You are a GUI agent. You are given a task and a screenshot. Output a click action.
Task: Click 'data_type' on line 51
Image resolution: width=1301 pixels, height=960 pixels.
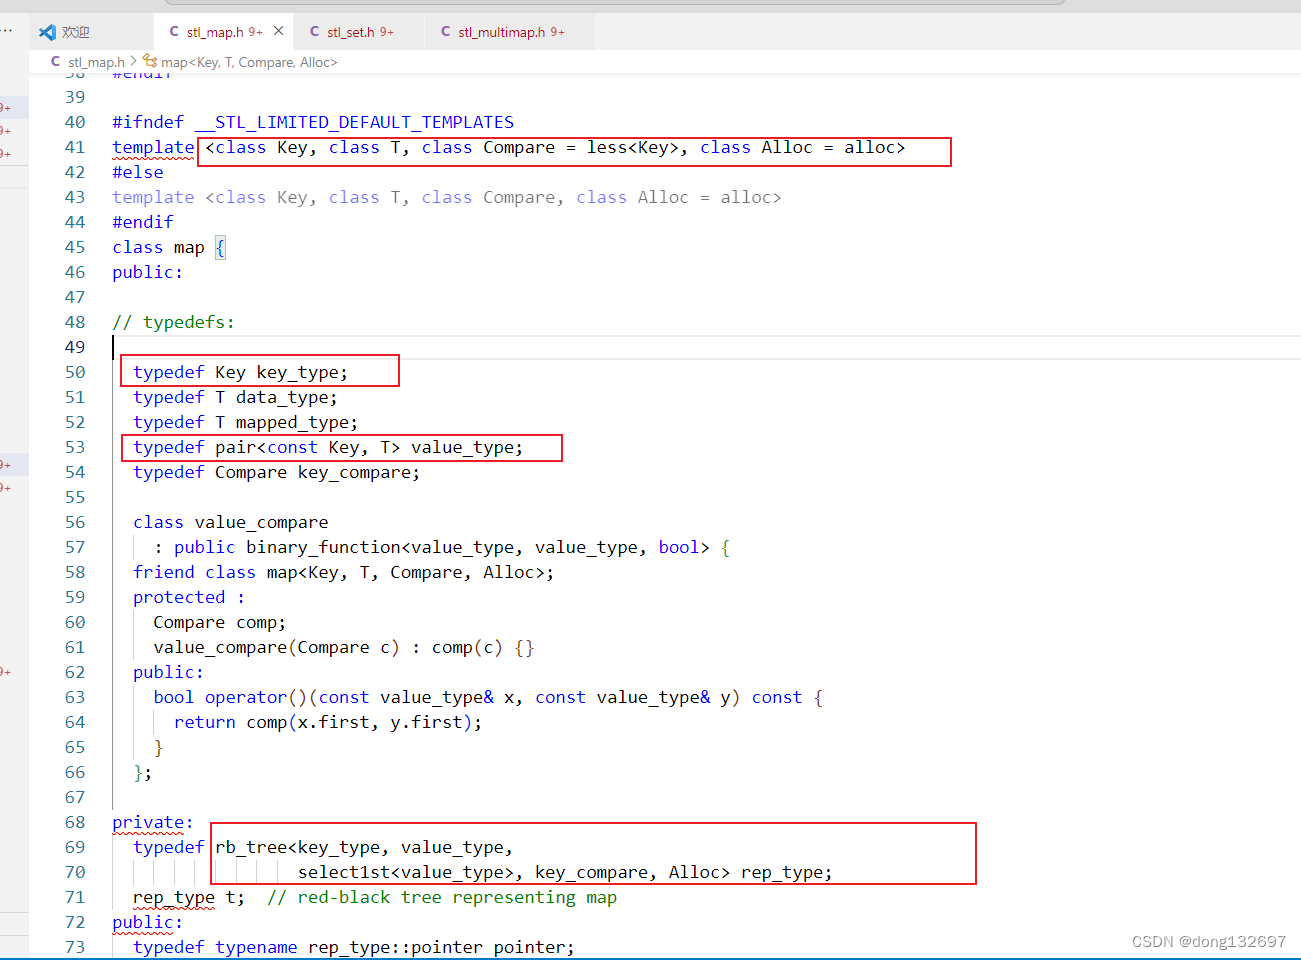(282, 397)
